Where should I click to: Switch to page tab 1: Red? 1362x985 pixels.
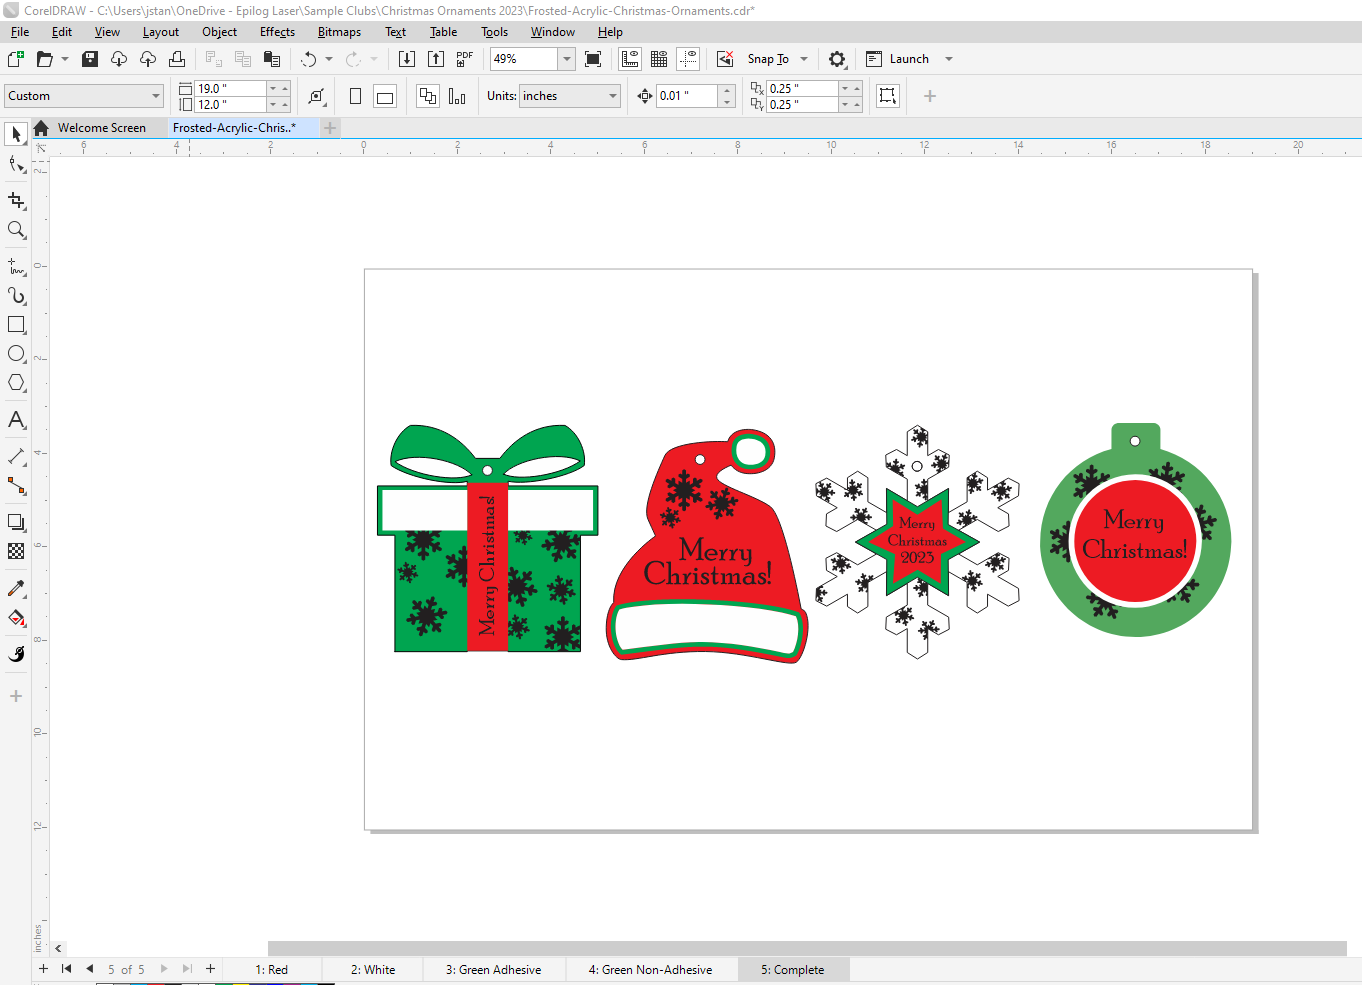click(271, 970)
